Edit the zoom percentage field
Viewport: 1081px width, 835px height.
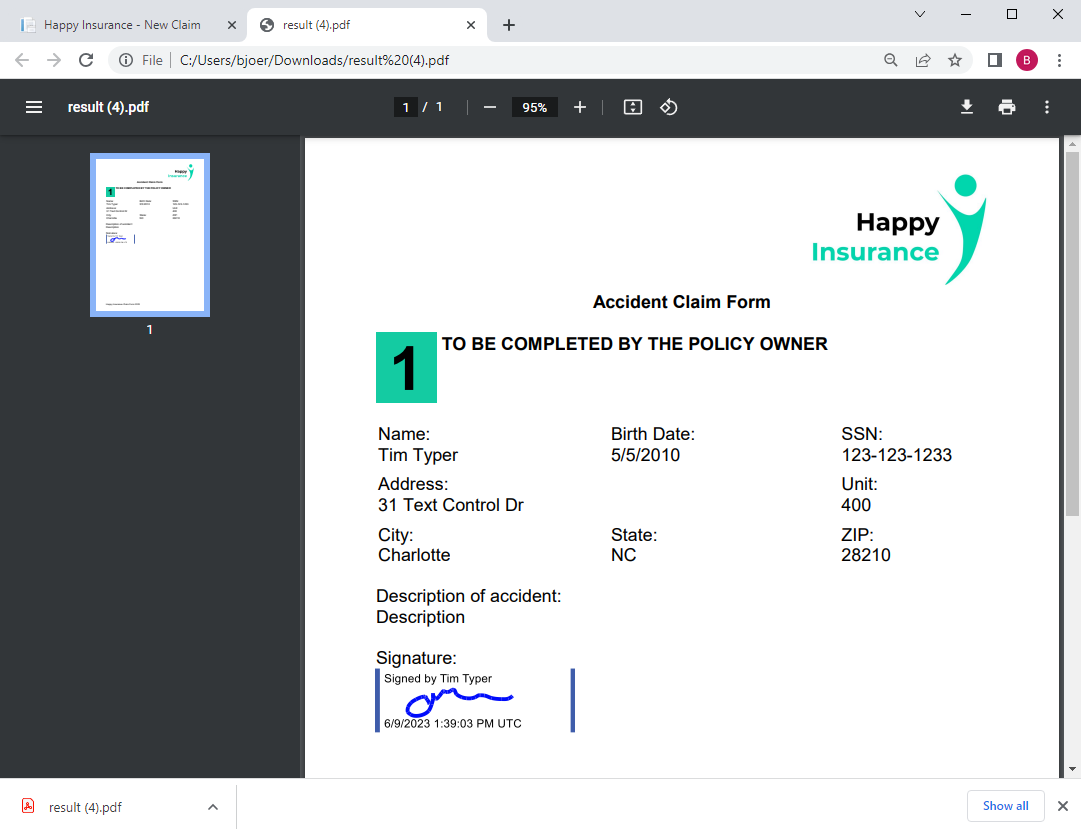534,107
